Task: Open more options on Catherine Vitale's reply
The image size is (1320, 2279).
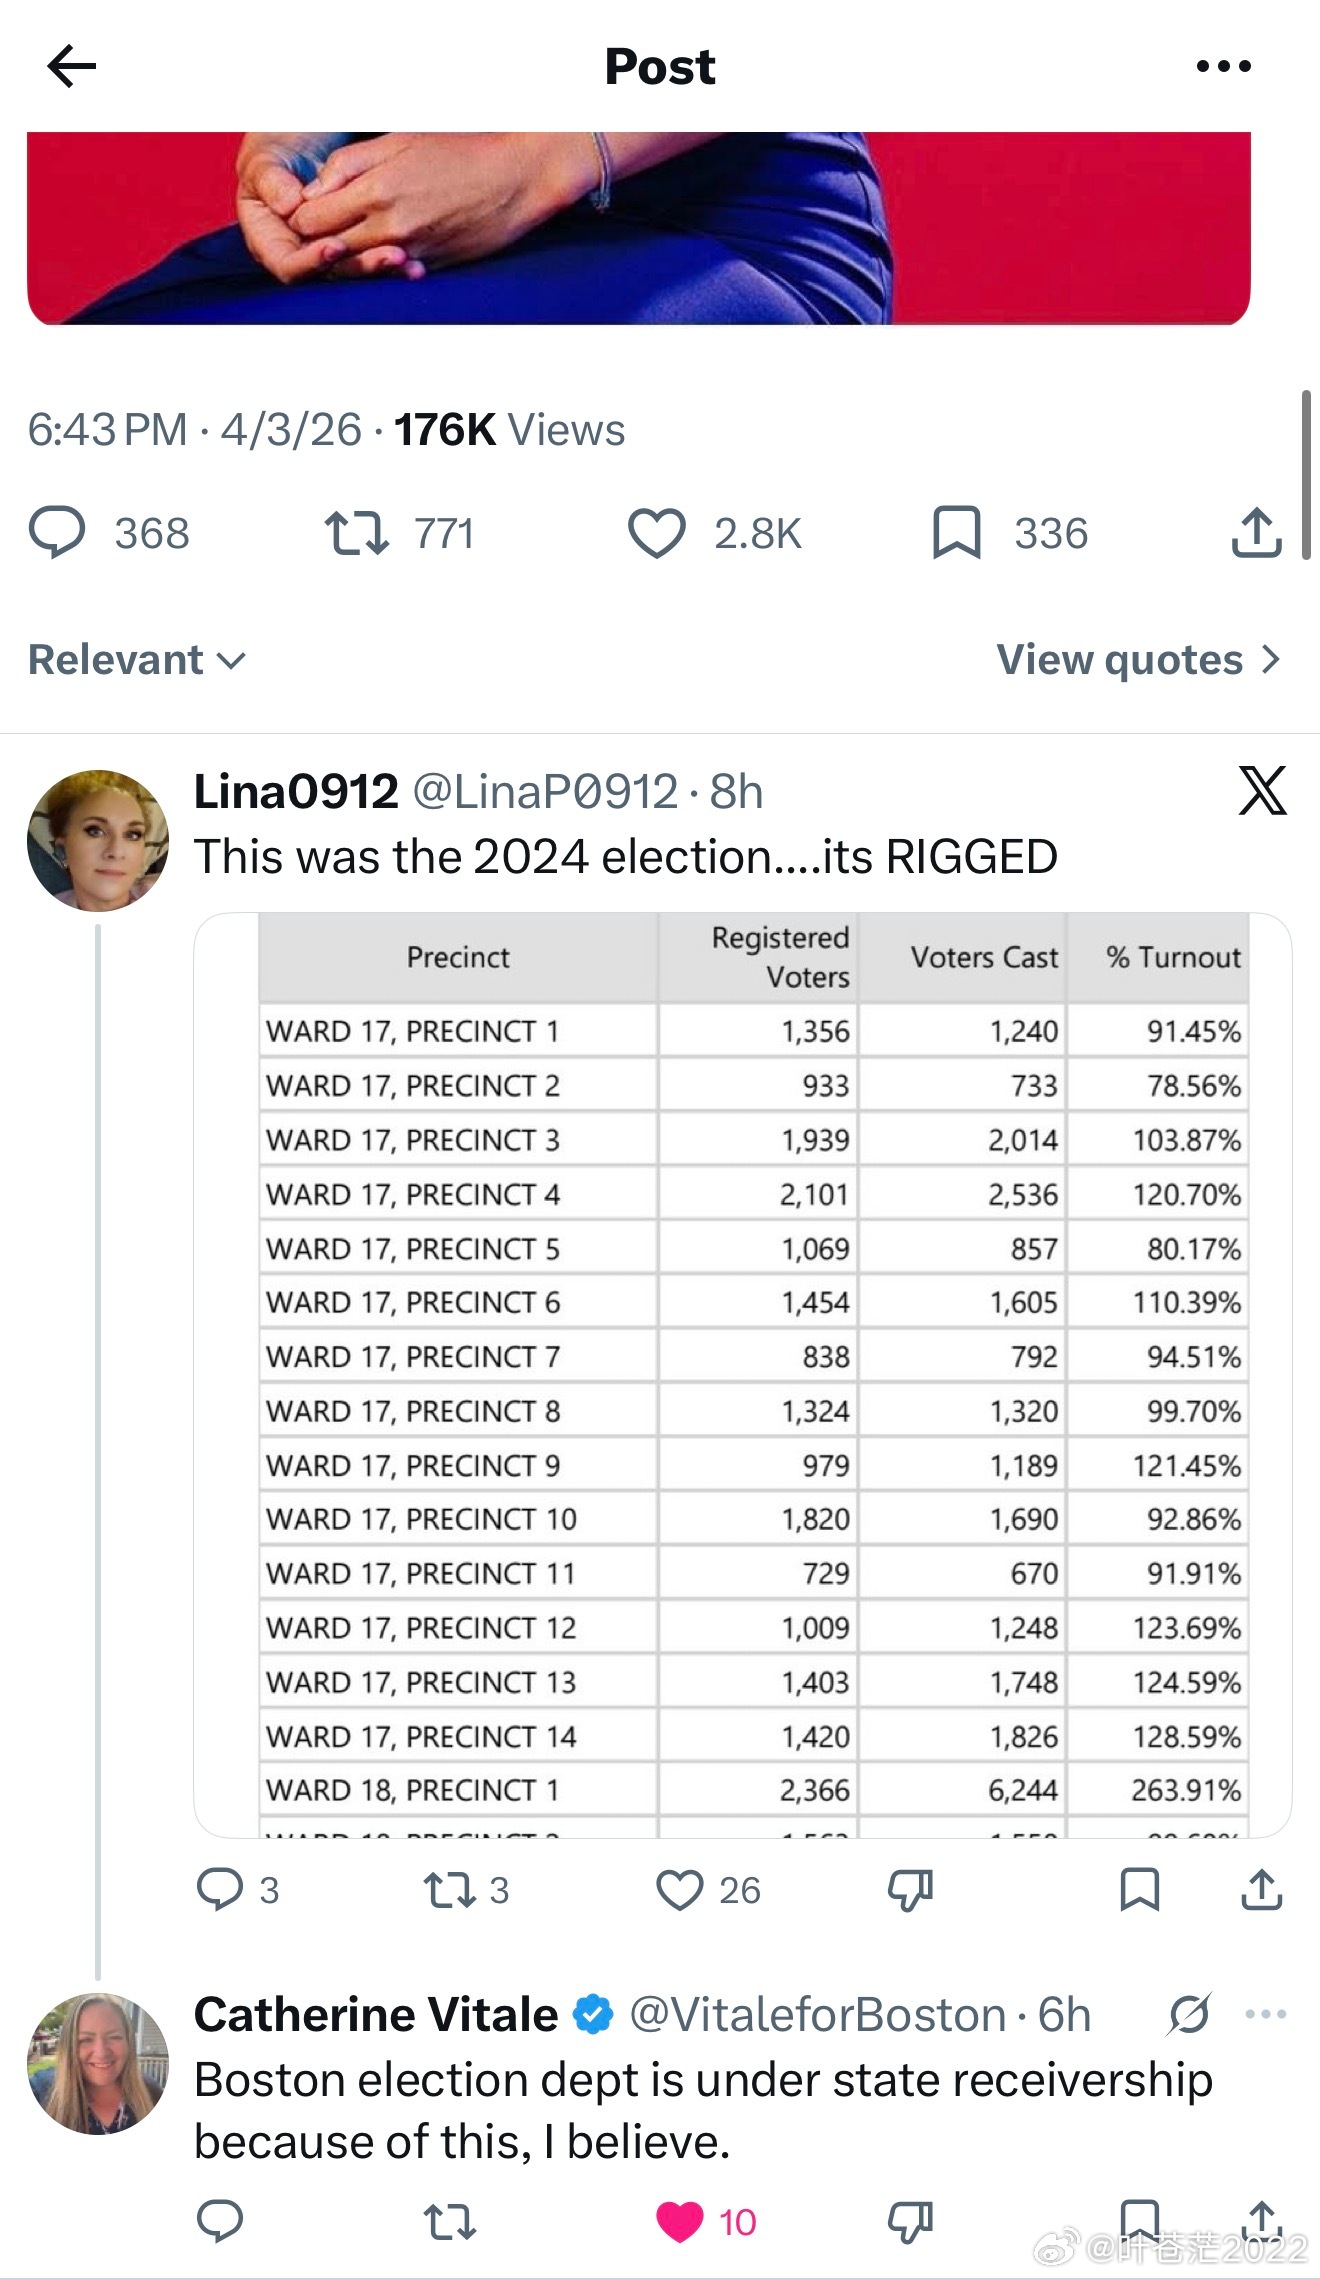Action: click(1265, 2015)
